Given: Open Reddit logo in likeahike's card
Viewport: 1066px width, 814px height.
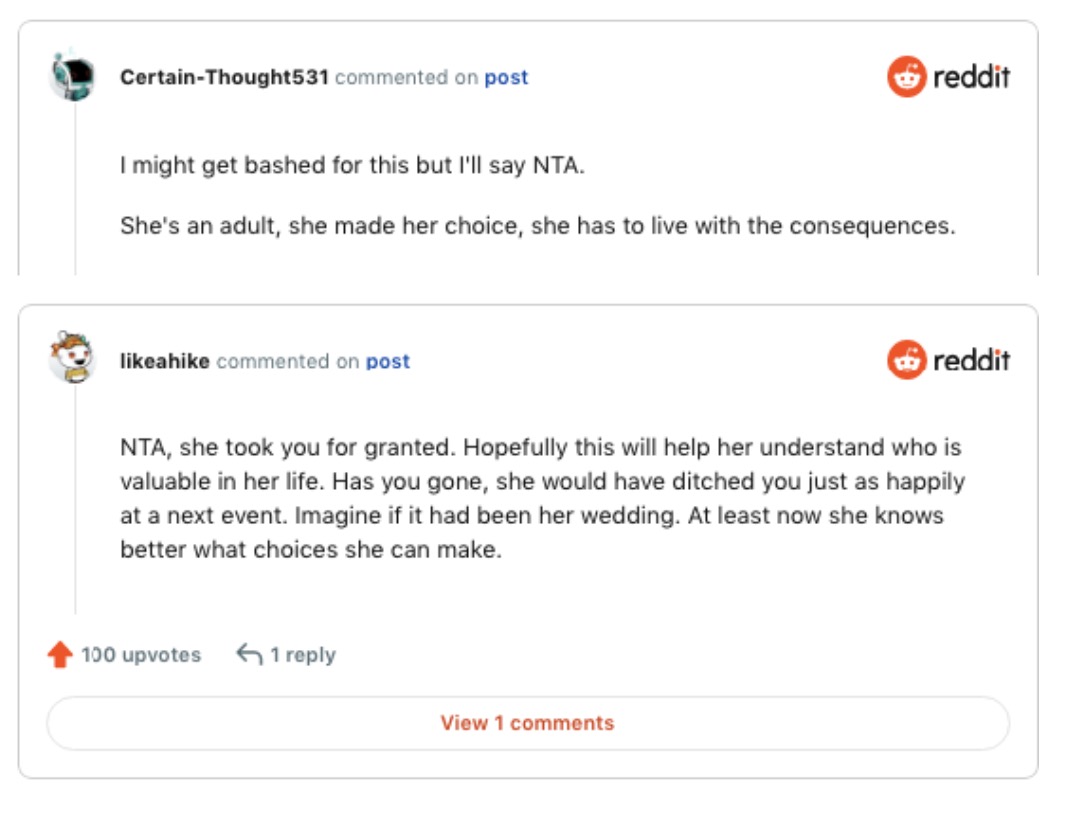Looking at the screenshot, I should (x=948, y=360).
